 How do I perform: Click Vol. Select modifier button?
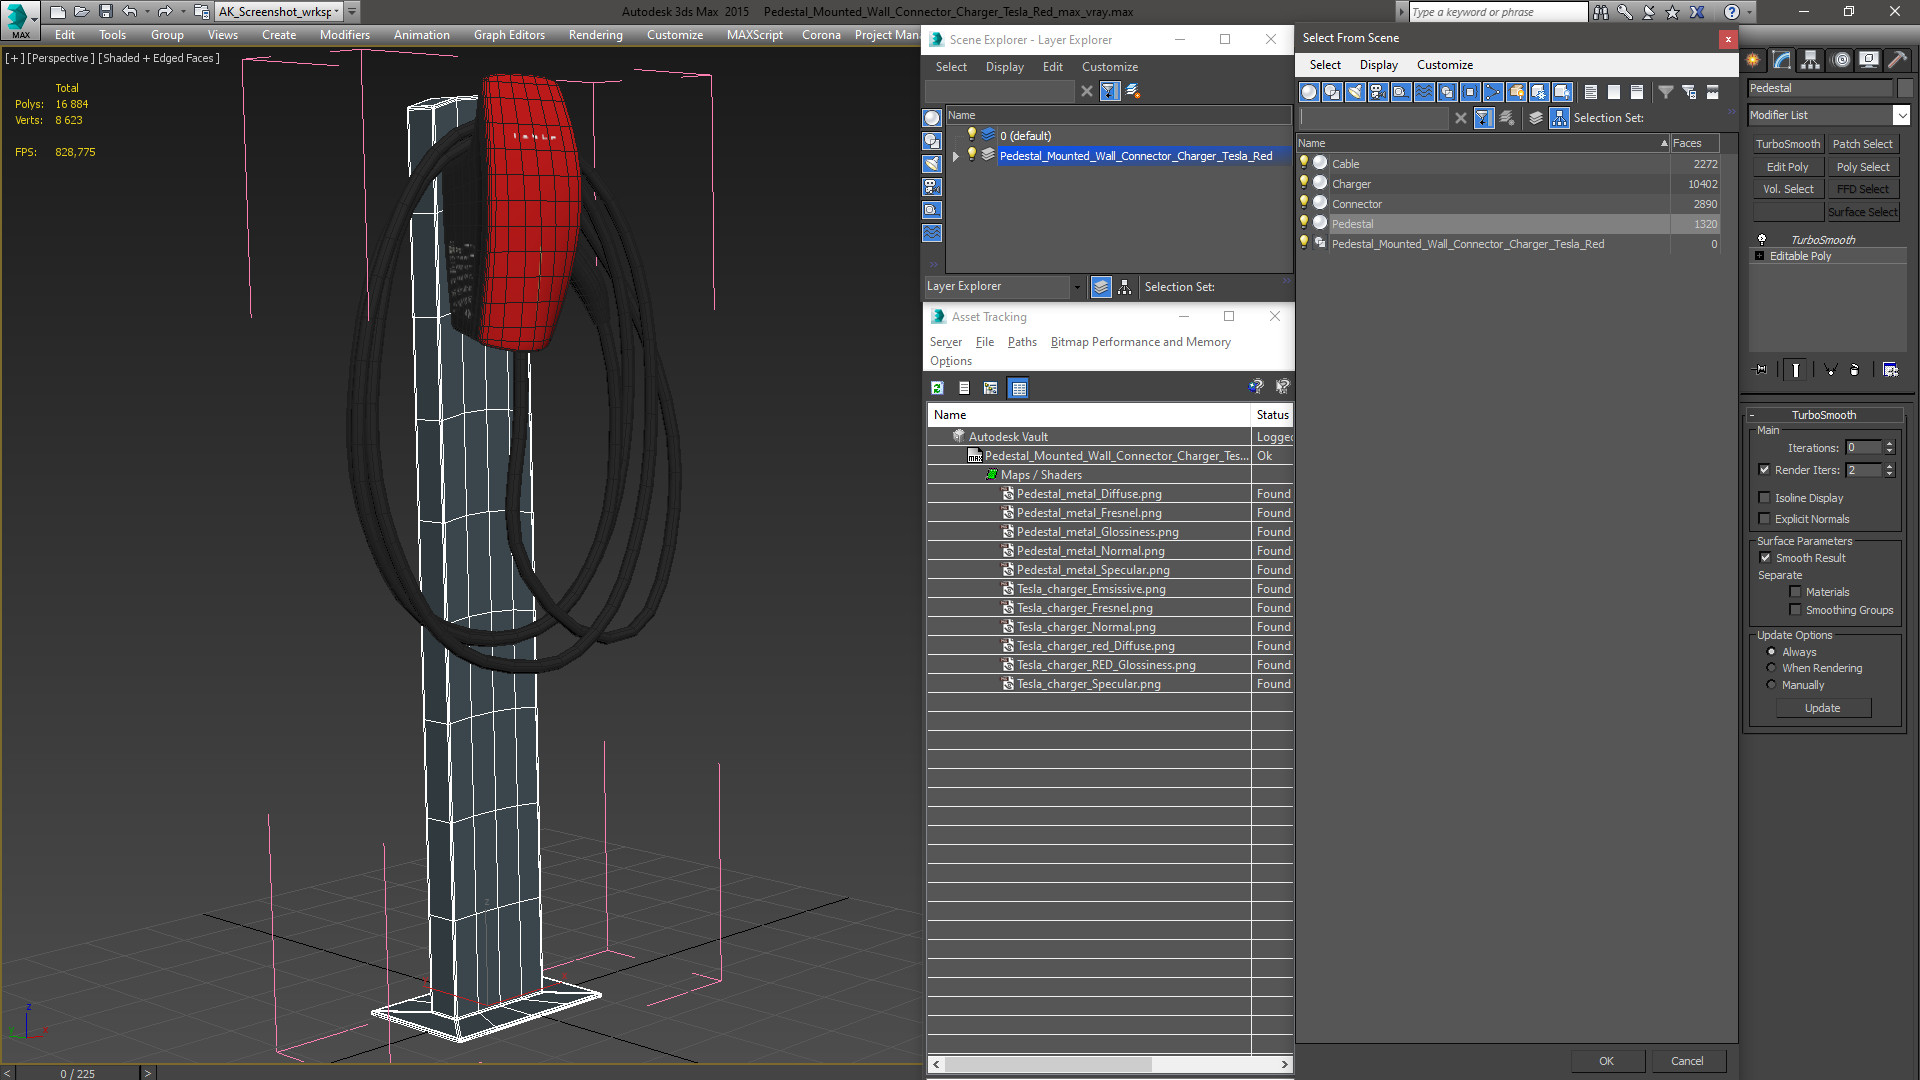pos(1787,189)
